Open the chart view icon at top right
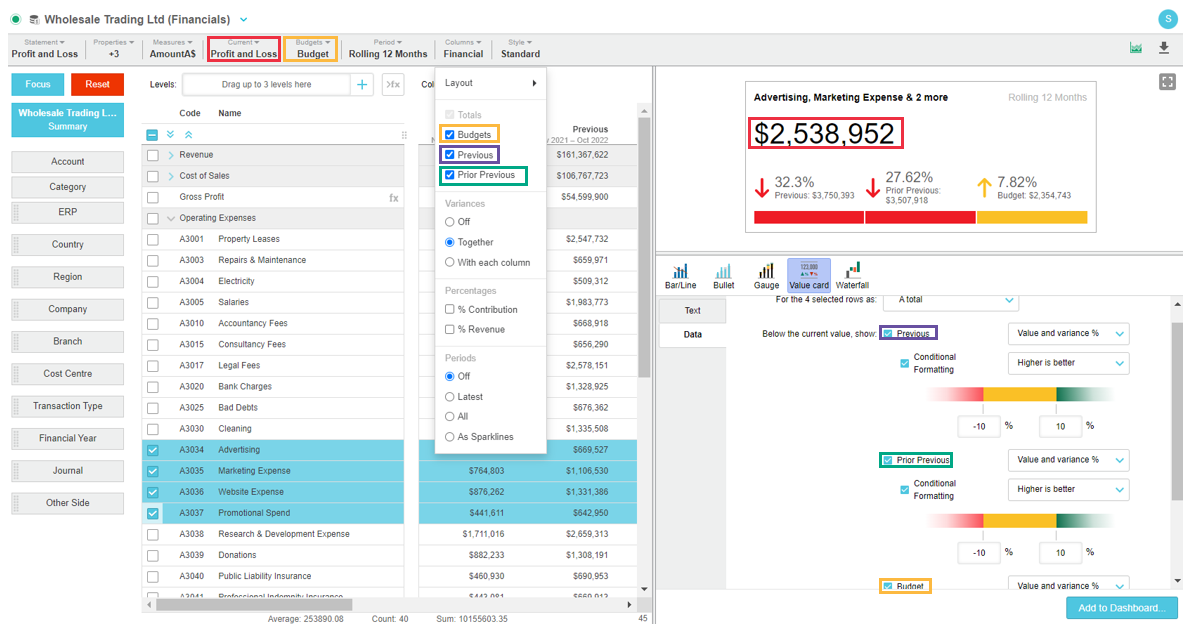1186x624 pixels. pyautogui.click(x=1136, y=48)
